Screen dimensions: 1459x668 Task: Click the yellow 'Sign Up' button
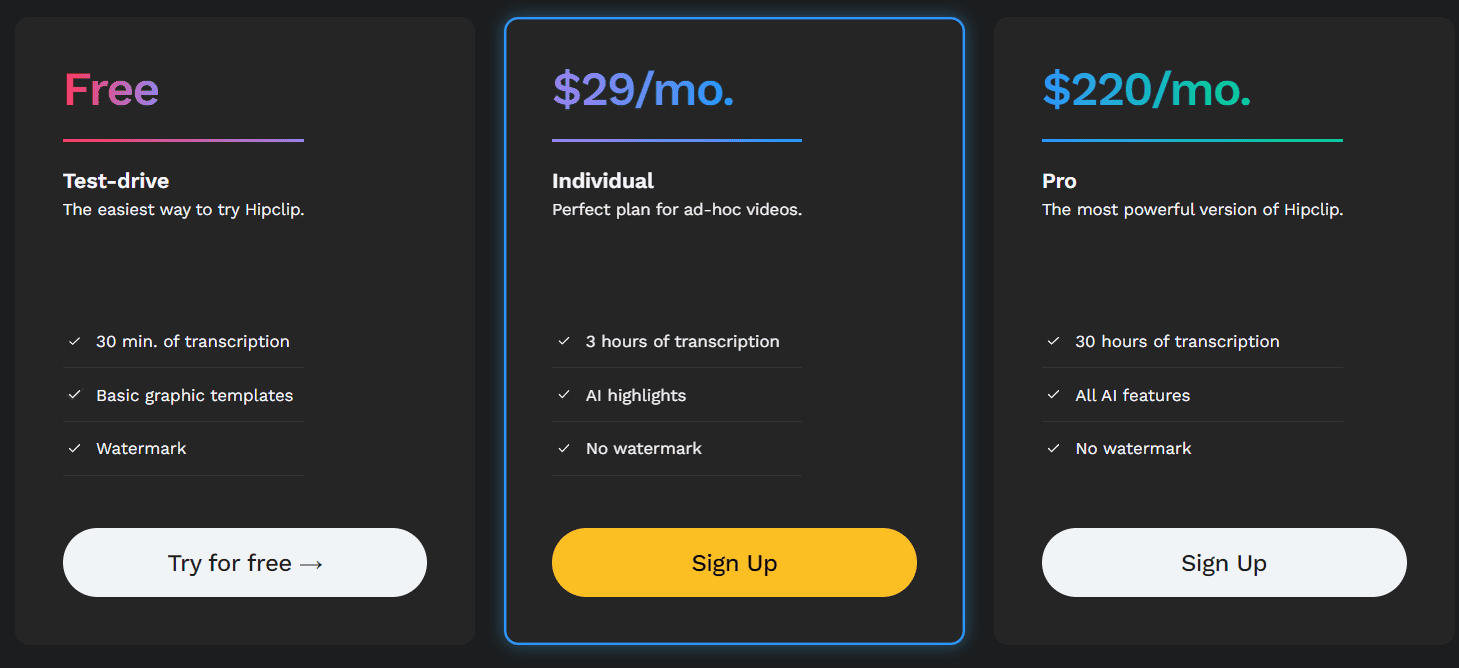point(734,562)
